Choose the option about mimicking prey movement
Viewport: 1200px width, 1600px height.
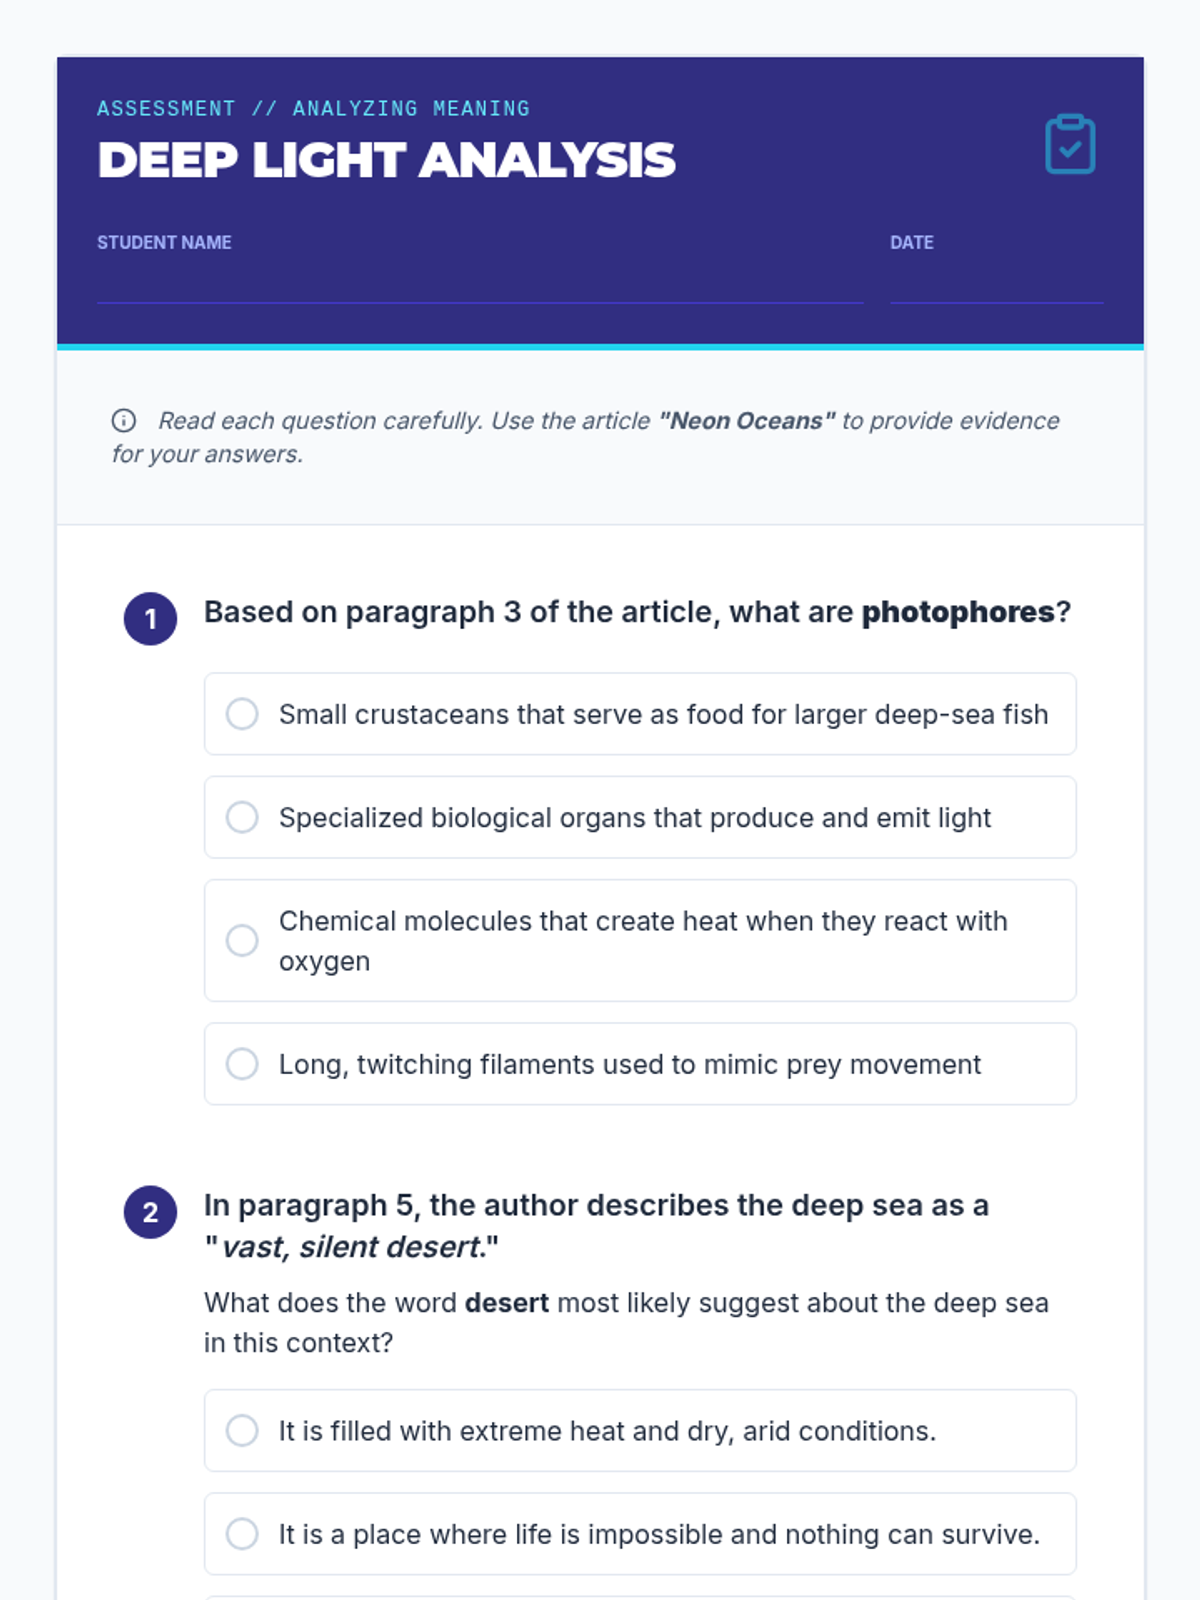click(x=640, y=1064)
